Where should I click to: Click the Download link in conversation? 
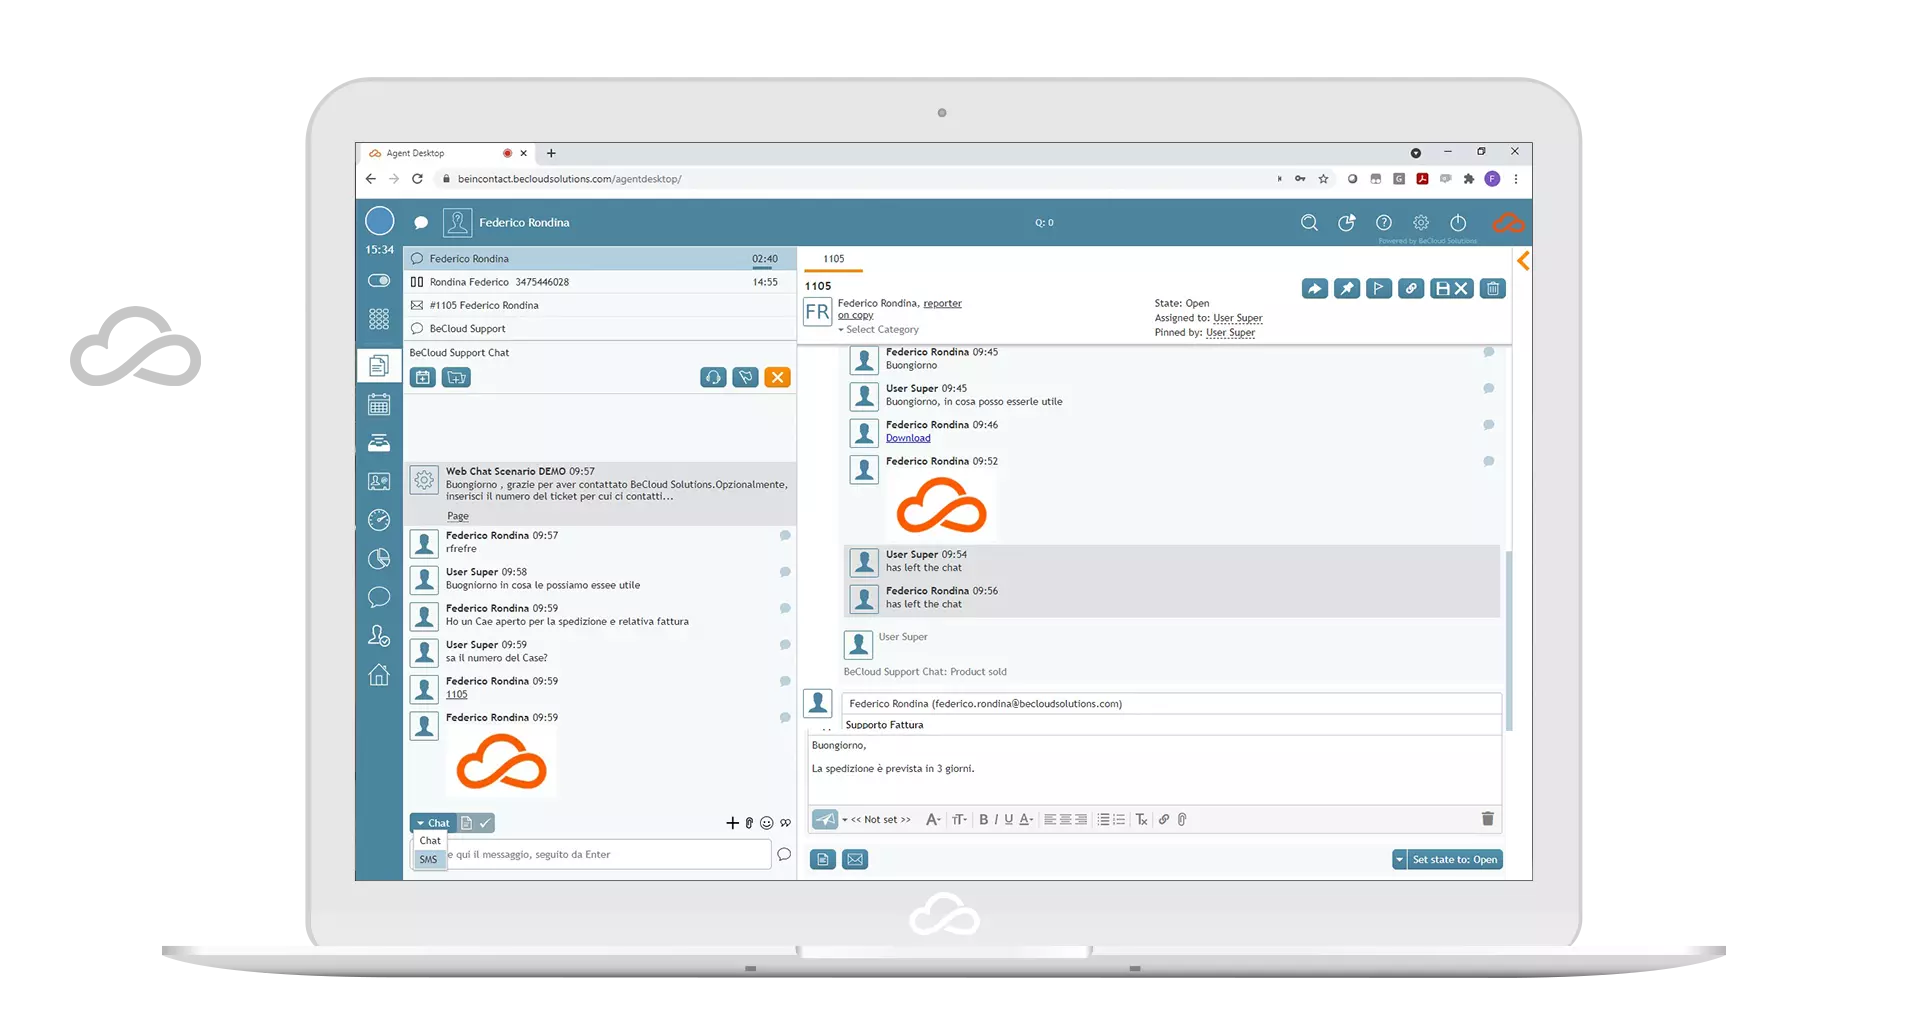point(908,438)
